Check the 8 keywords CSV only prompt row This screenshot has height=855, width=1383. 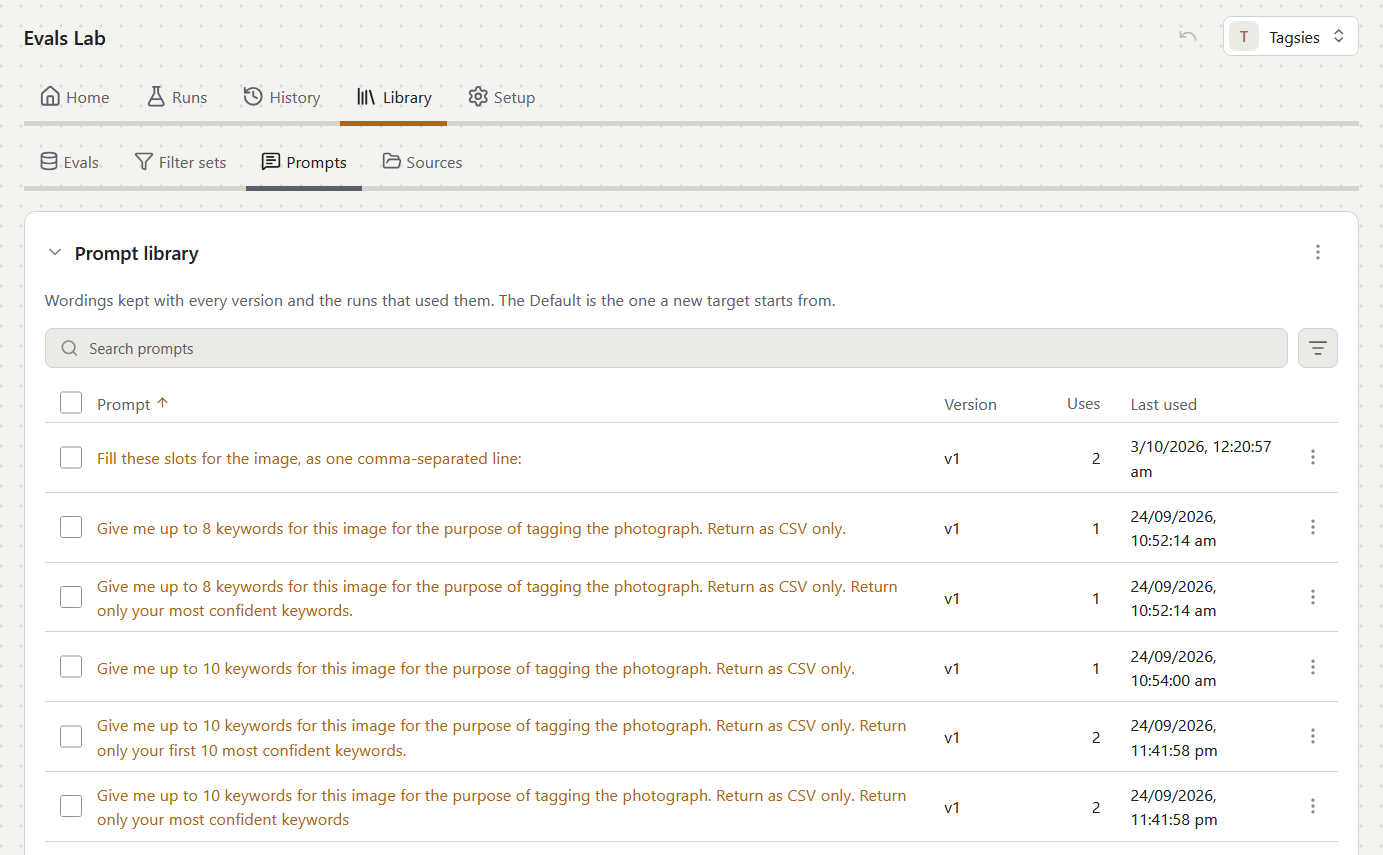tap(71, 527)
